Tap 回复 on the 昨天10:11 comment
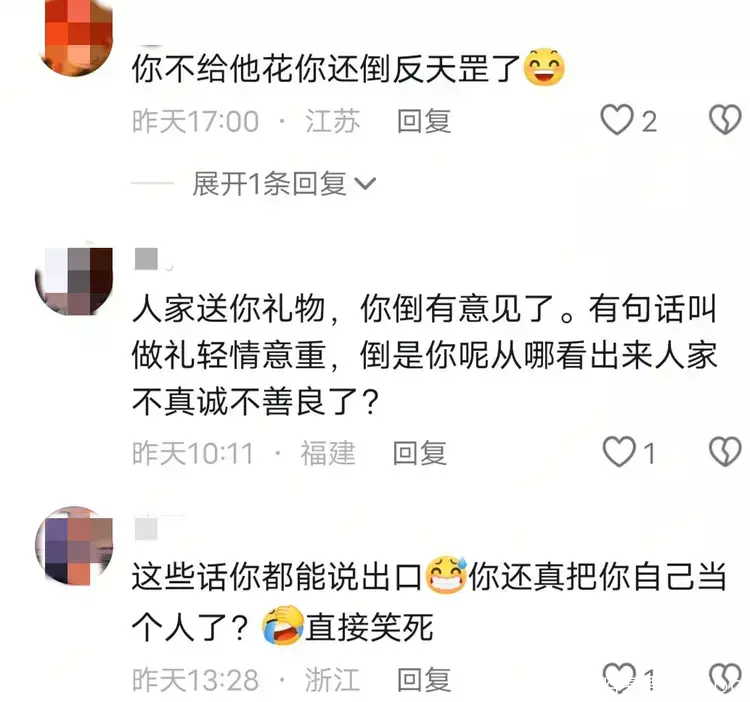Image resolution: width=750 pixels, height=702 pixels. coord(419,453)
